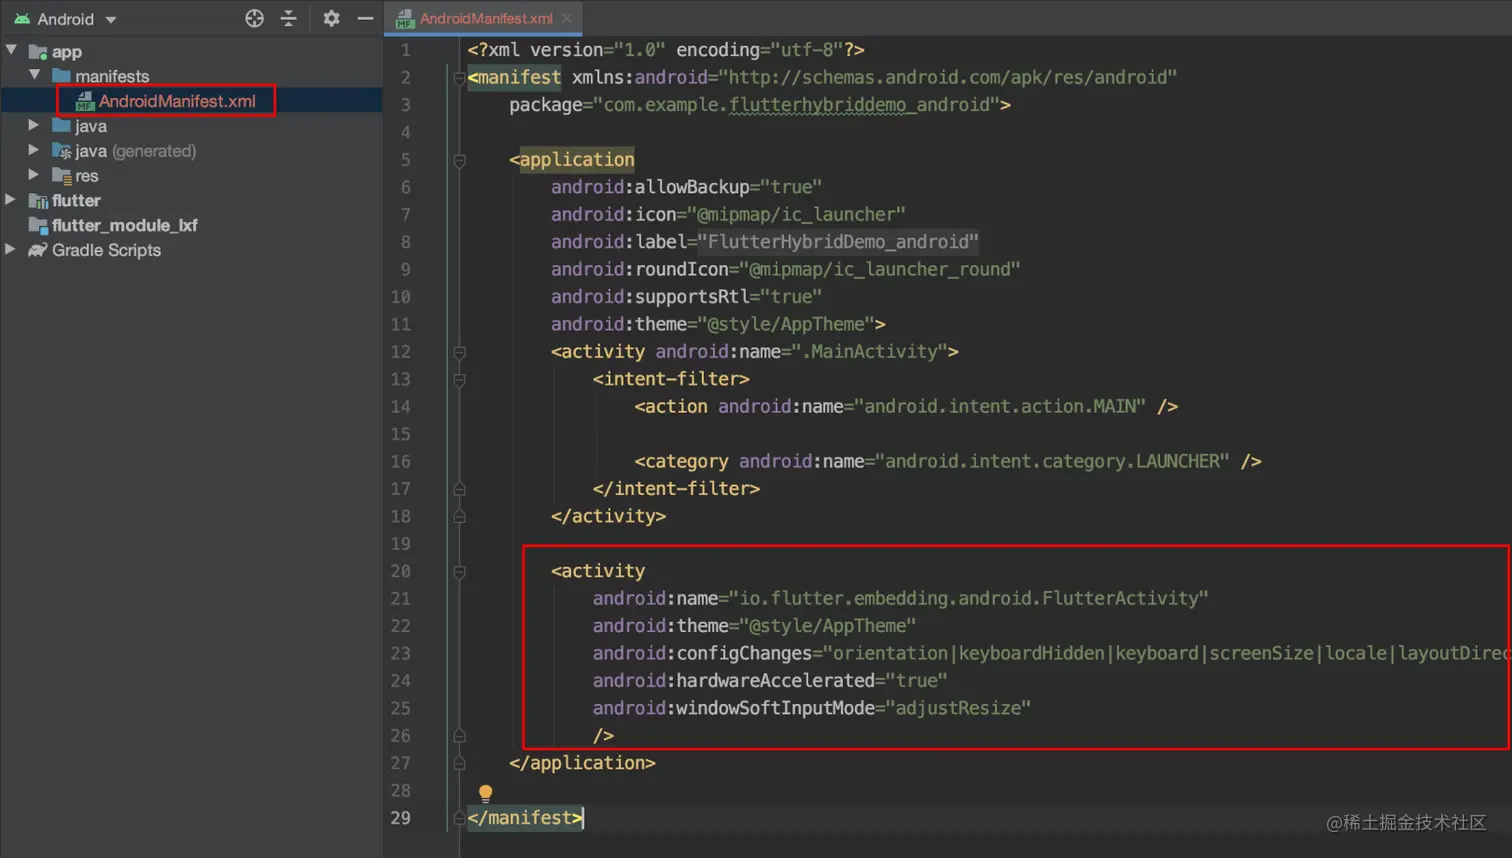The height and width of the screenshot is (858, 1512).
Task: Select the AndroidManifest.xml editor tab
Action: pos(485,18)
